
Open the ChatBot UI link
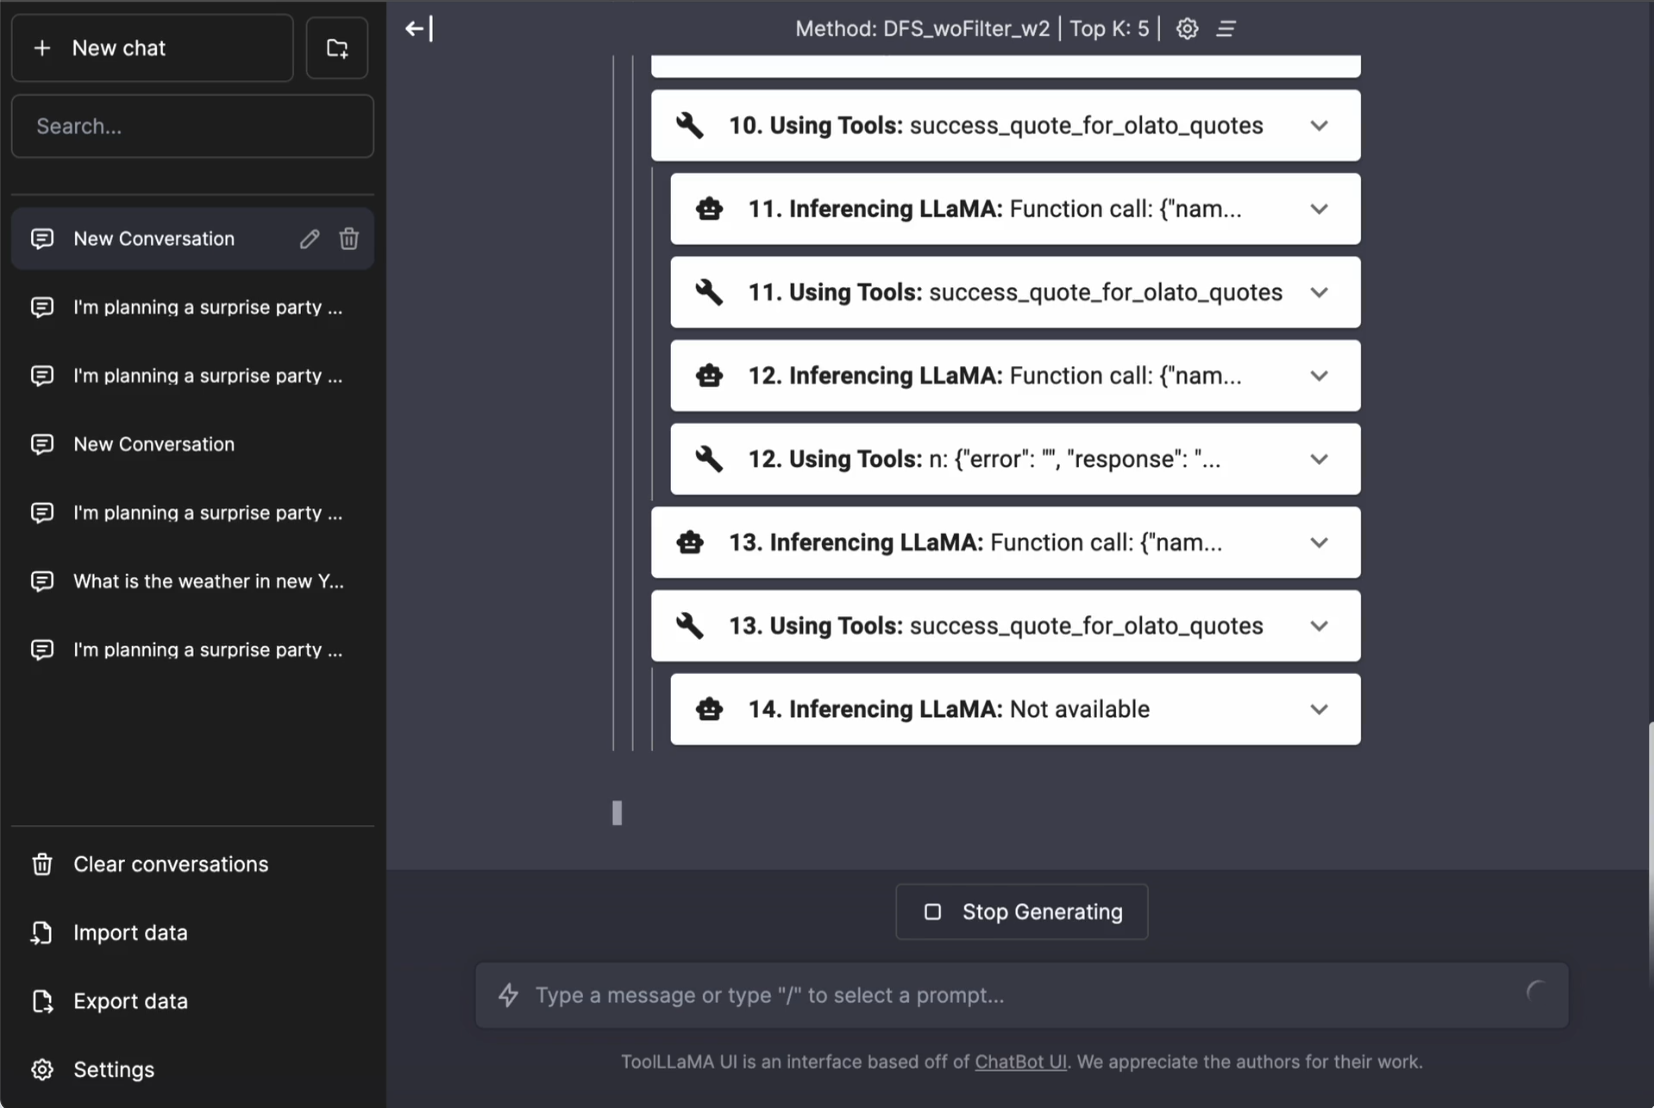(1020, 1062)
